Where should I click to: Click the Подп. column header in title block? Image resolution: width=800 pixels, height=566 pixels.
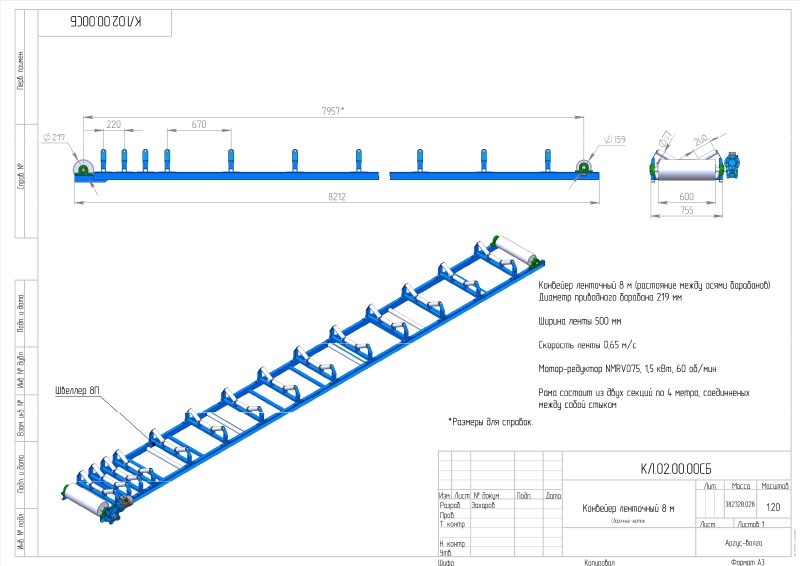click(x=524, y=496)
